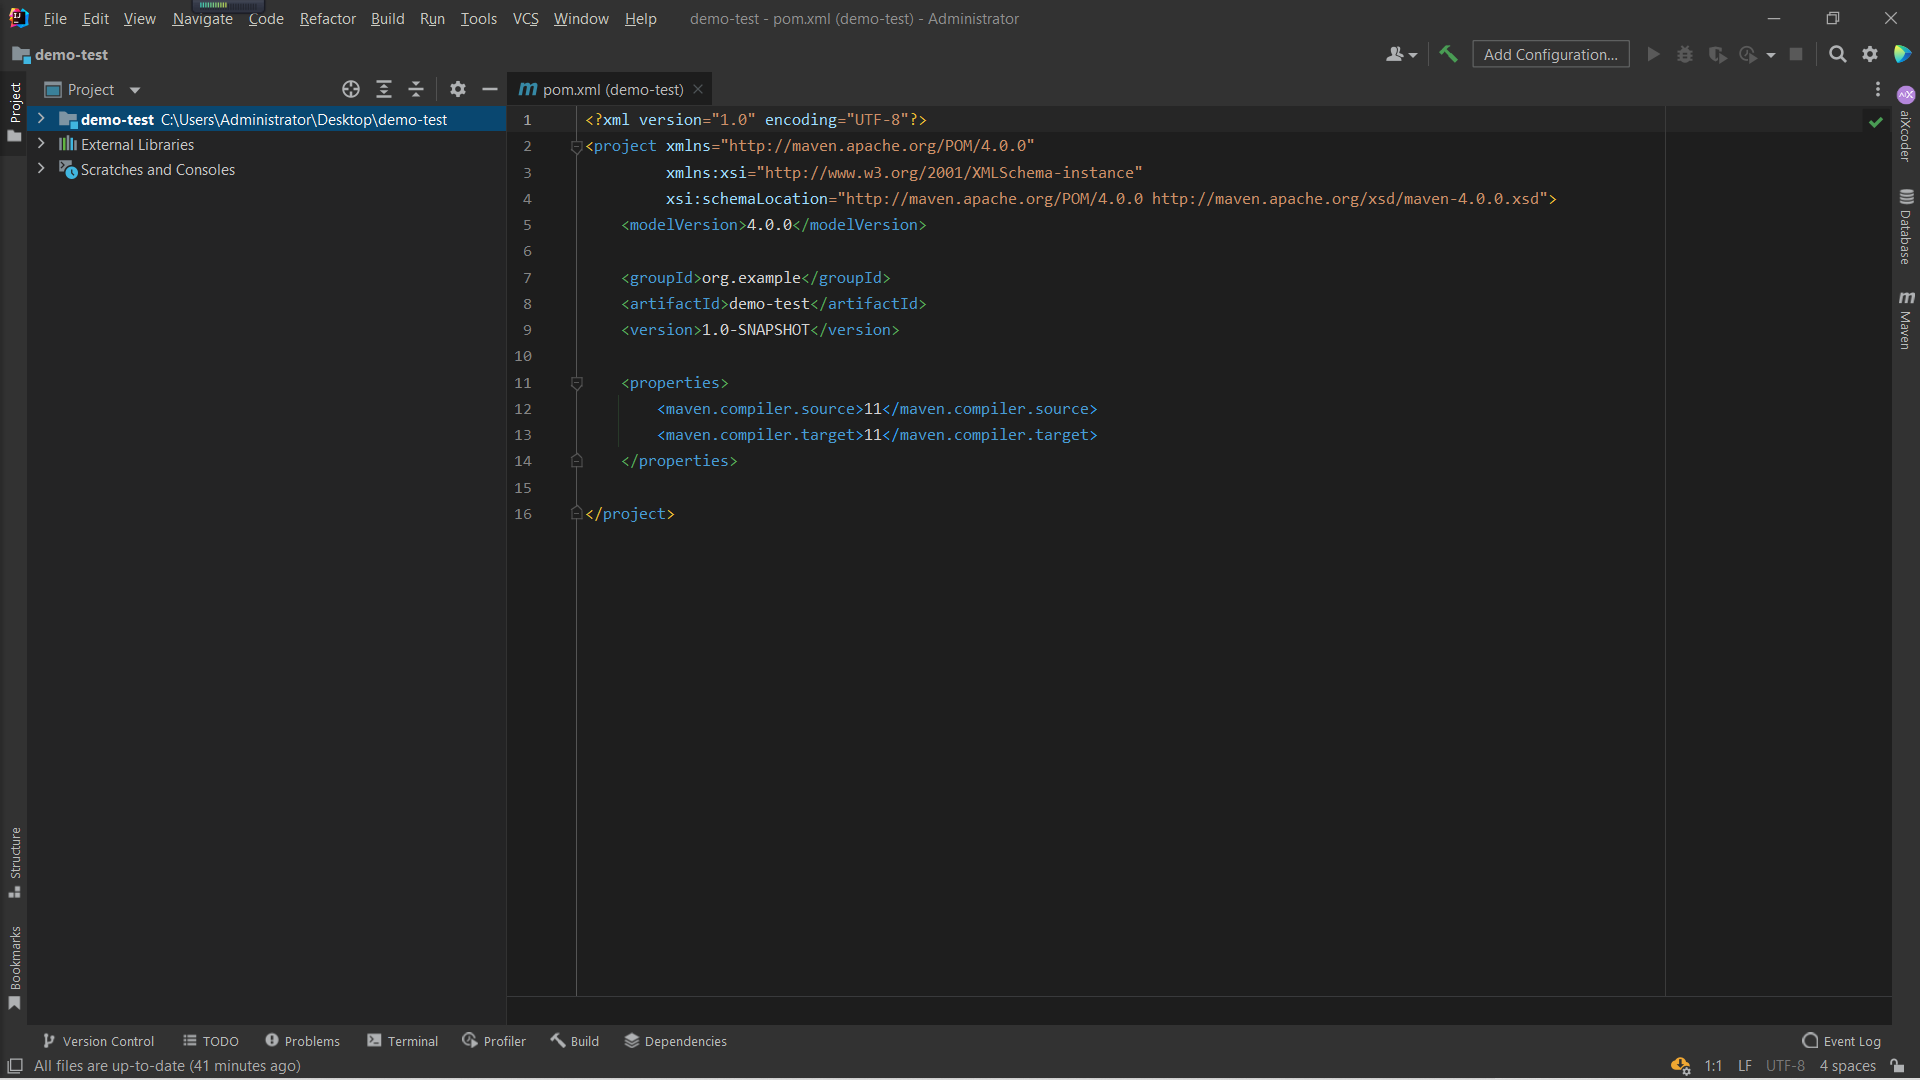Viewport: 1920px width, 1080px height.
Task: Open the Maven tool window
Action: click(x=1906, y=321)
